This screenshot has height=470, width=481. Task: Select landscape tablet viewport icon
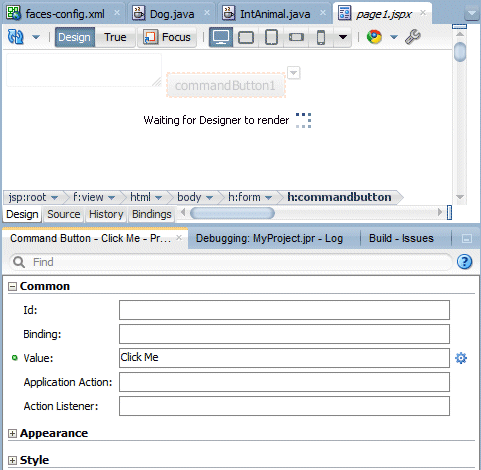246,37
